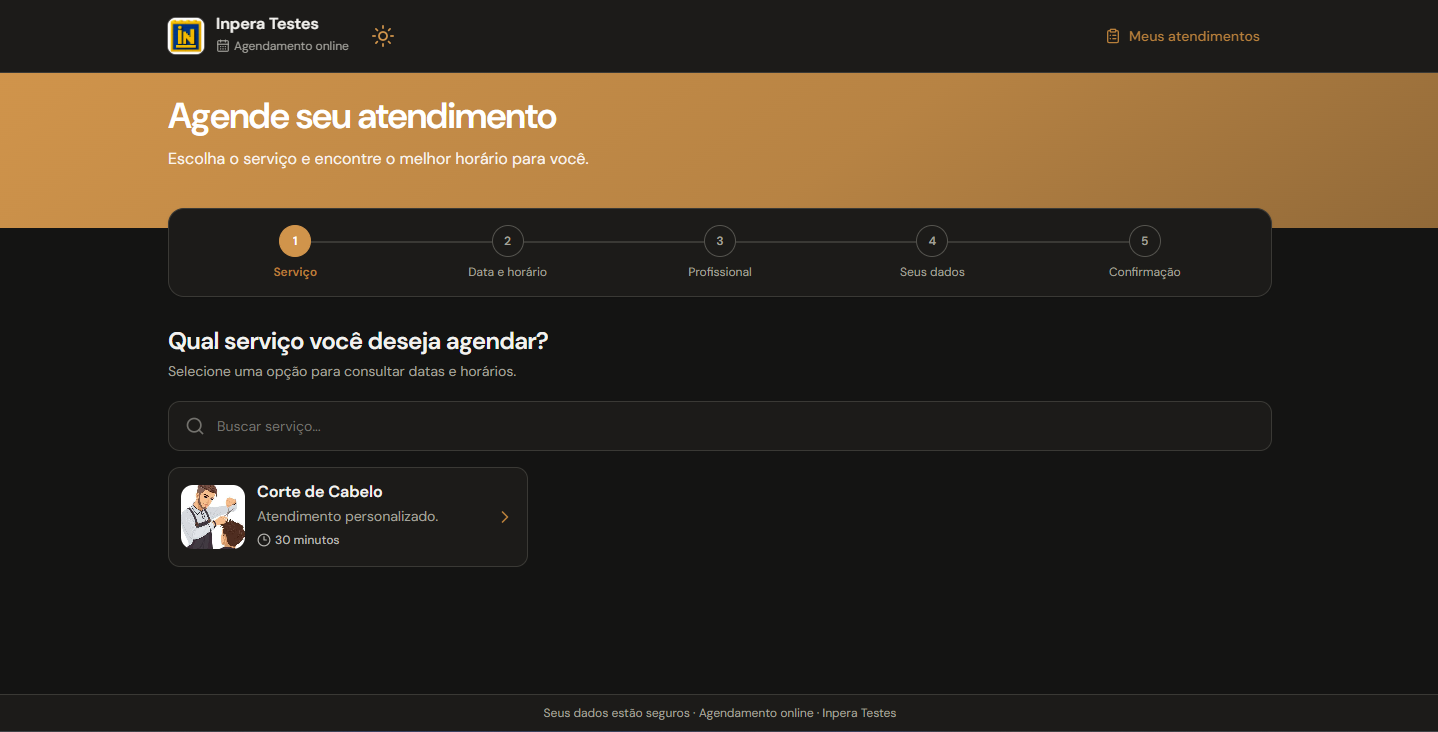The image size is (1438, 732).
Task: Click the Escolha o serviço subtitle text
Action: point(378,159)
